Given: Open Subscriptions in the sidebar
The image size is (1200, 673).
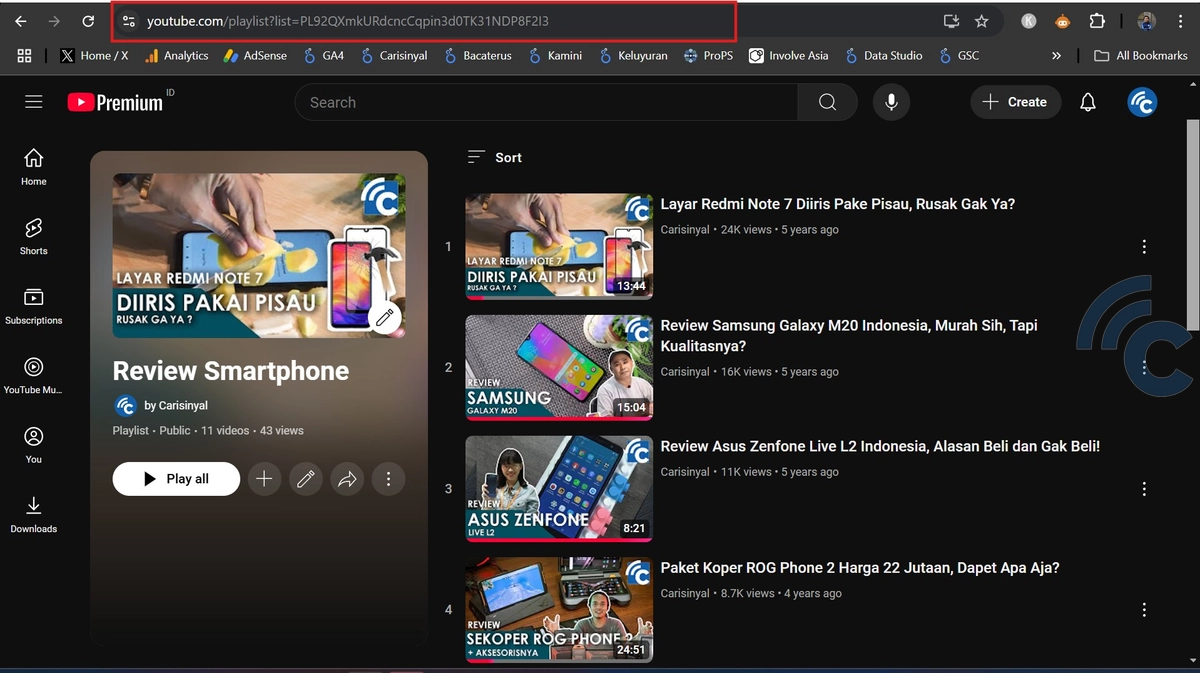Looking at the screenshot, I should pyautogui.click(x=34, y=306).
